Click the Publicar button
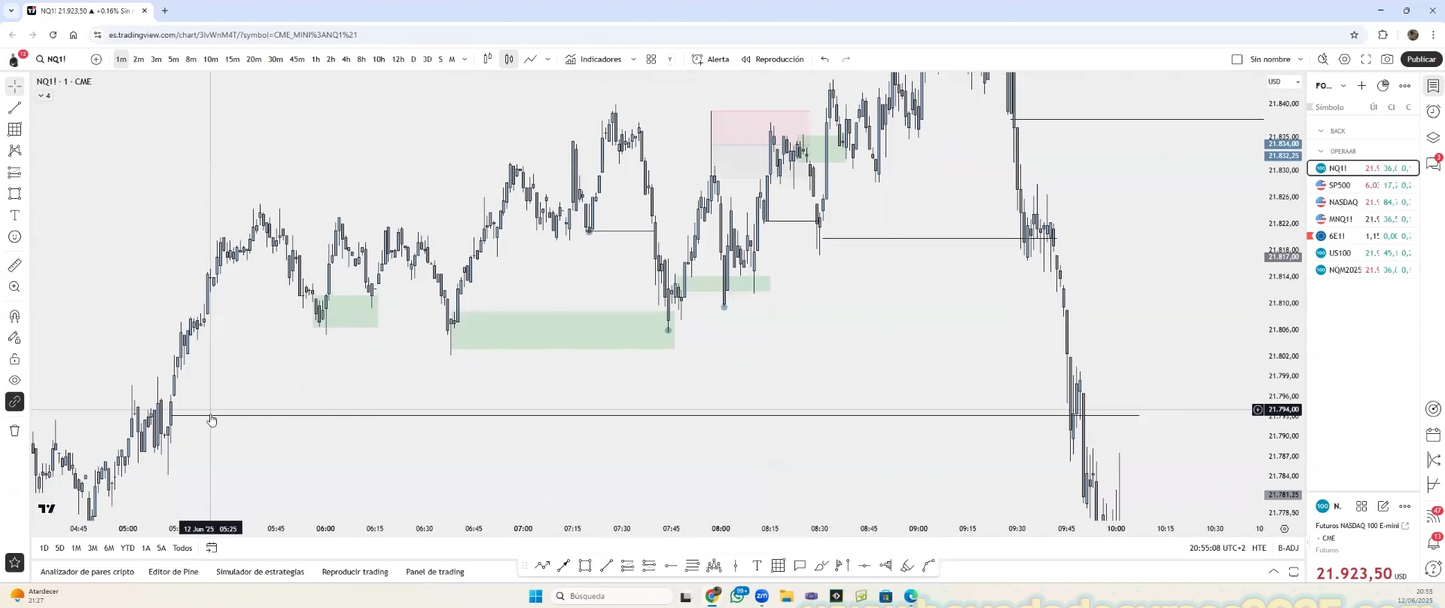This screenshot has width=1445, height=608. coord(1421,59)
